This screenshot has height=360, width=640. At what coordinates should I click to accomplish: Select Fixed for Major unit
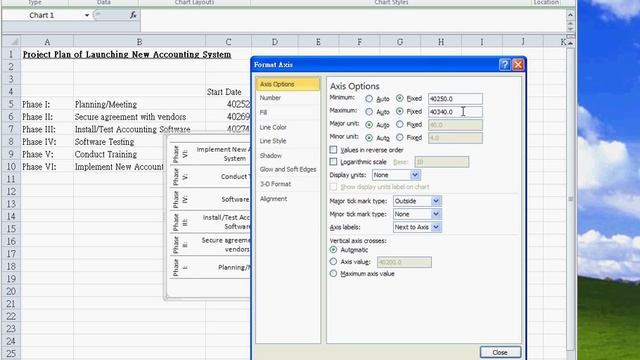coord(400,124)
